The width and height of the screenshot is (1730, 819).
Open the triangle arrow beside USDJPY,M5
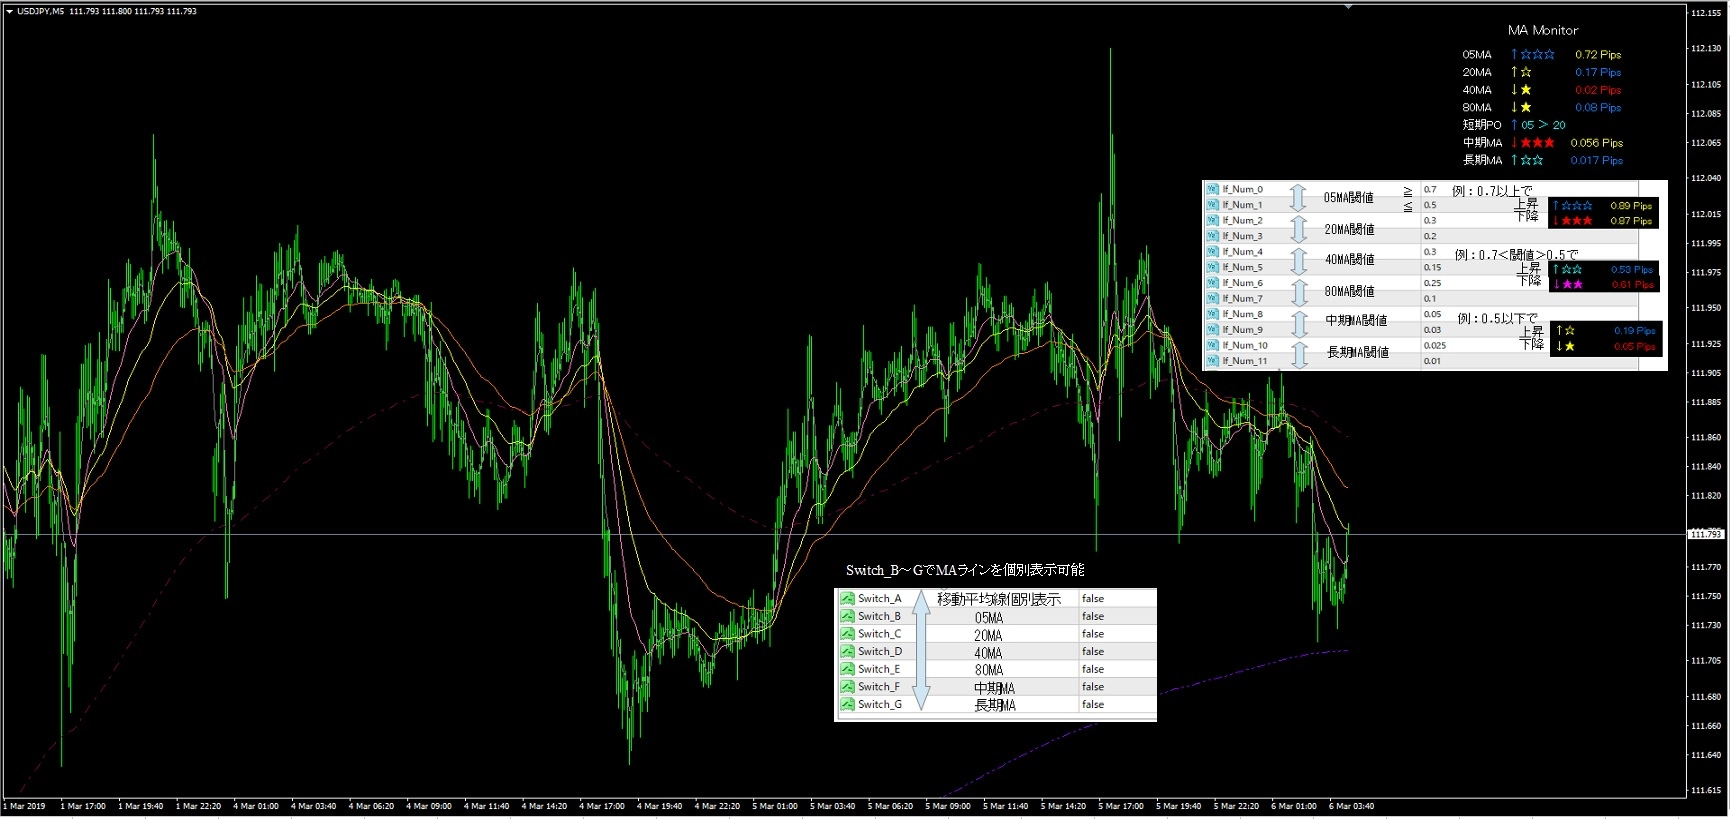click(10, 12)
